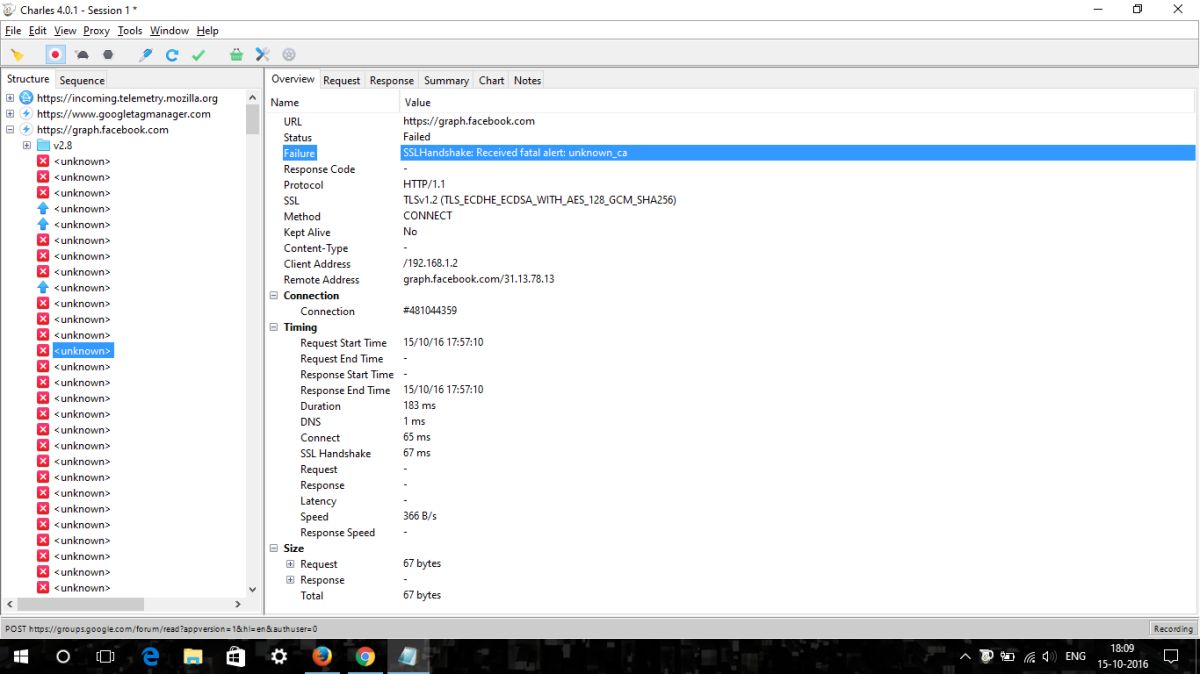Select the Overview tab
The height and width of the screenshot is (674, 1200).
293,79
